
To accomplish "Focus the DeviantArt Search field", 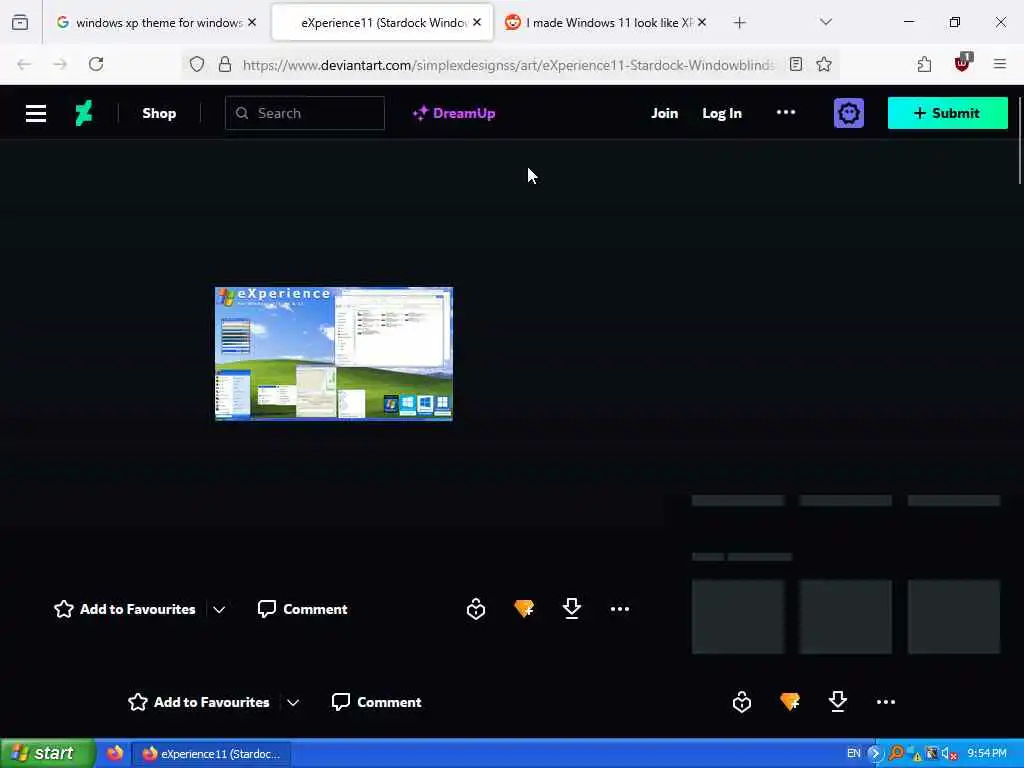I will click(304, 113).
